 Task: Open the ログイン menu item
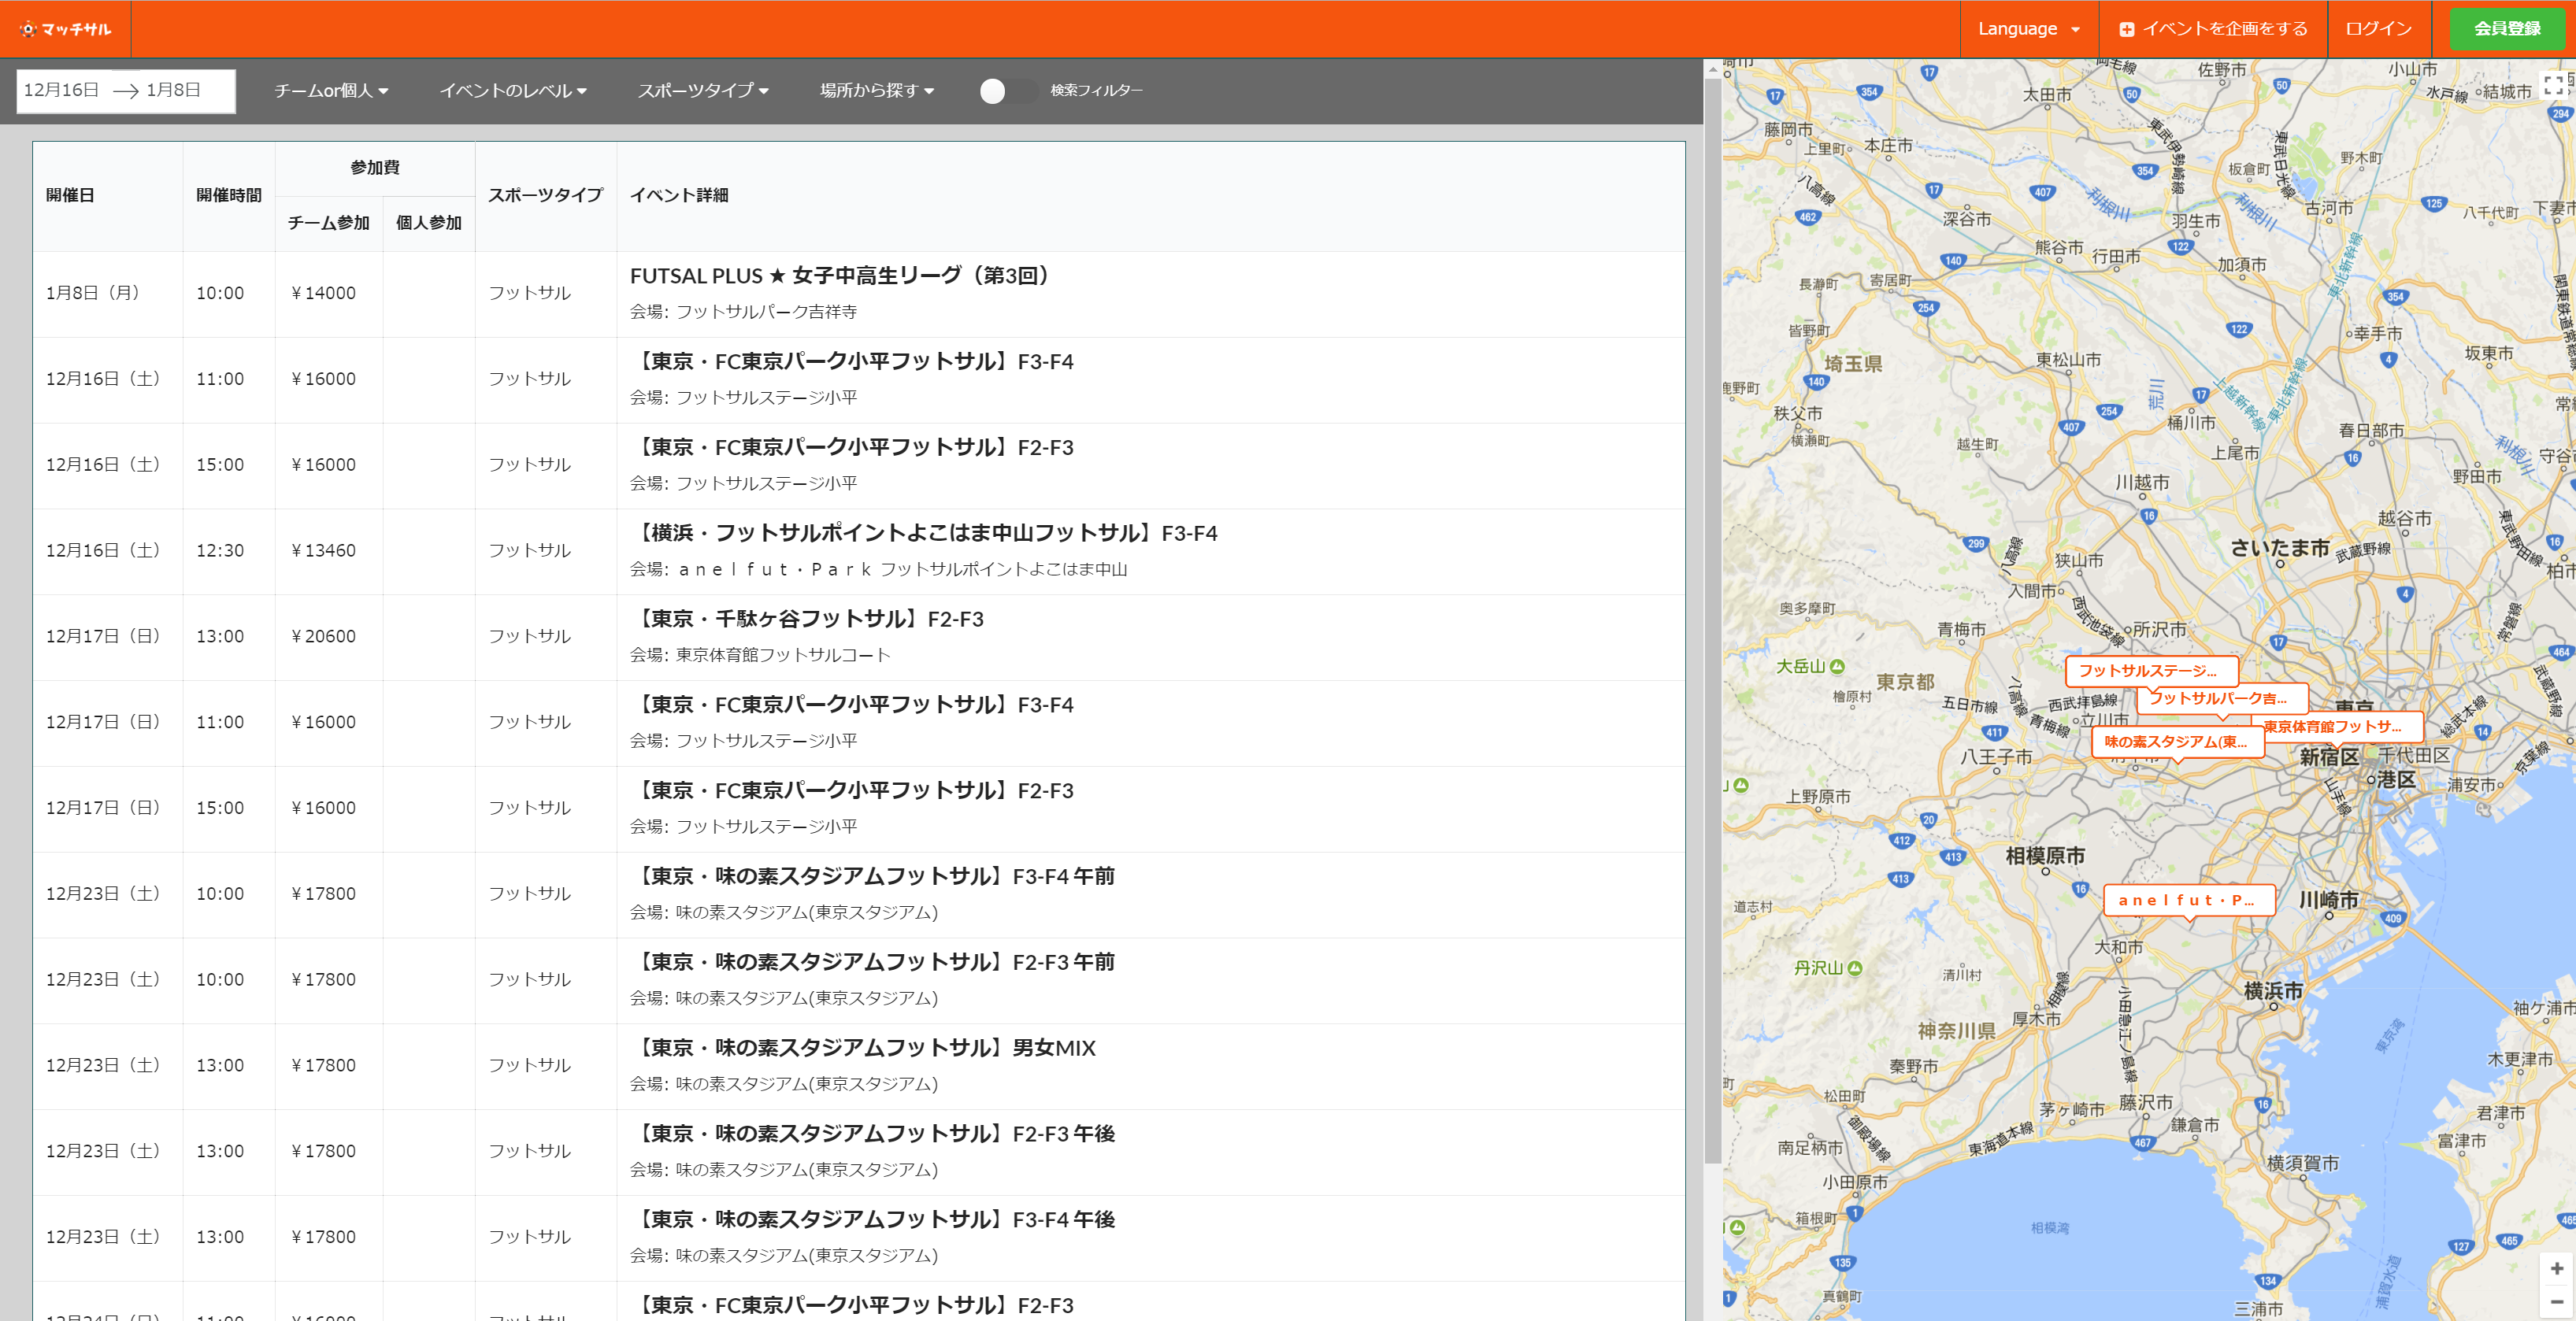click(2378, 28)
